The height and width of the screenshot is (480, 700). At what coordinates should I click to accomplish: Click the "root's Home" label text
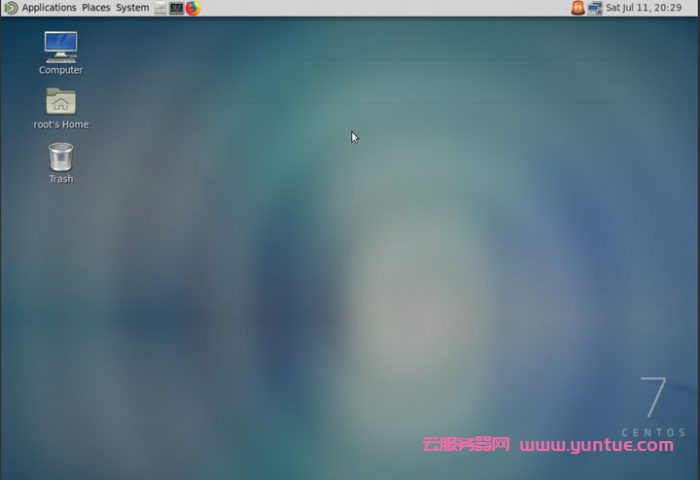(x=61, y=125)
